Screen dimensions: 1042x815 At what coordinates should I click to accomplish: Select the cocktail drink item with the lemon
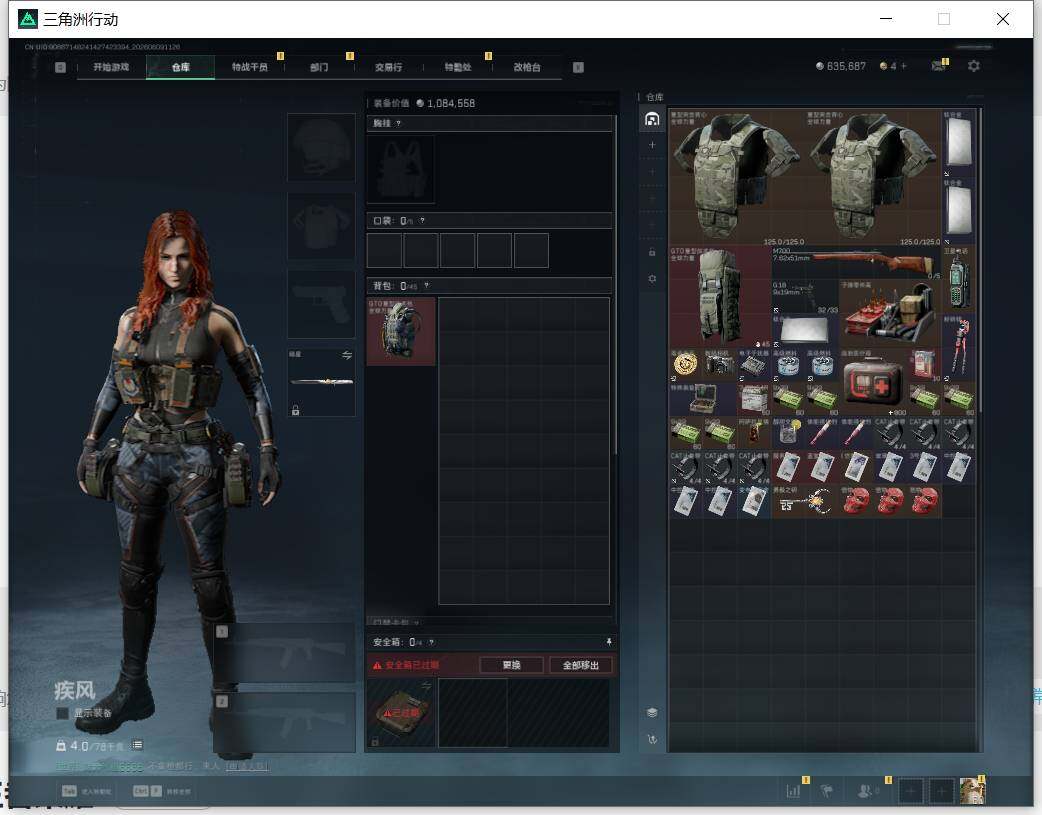(788, 434)
